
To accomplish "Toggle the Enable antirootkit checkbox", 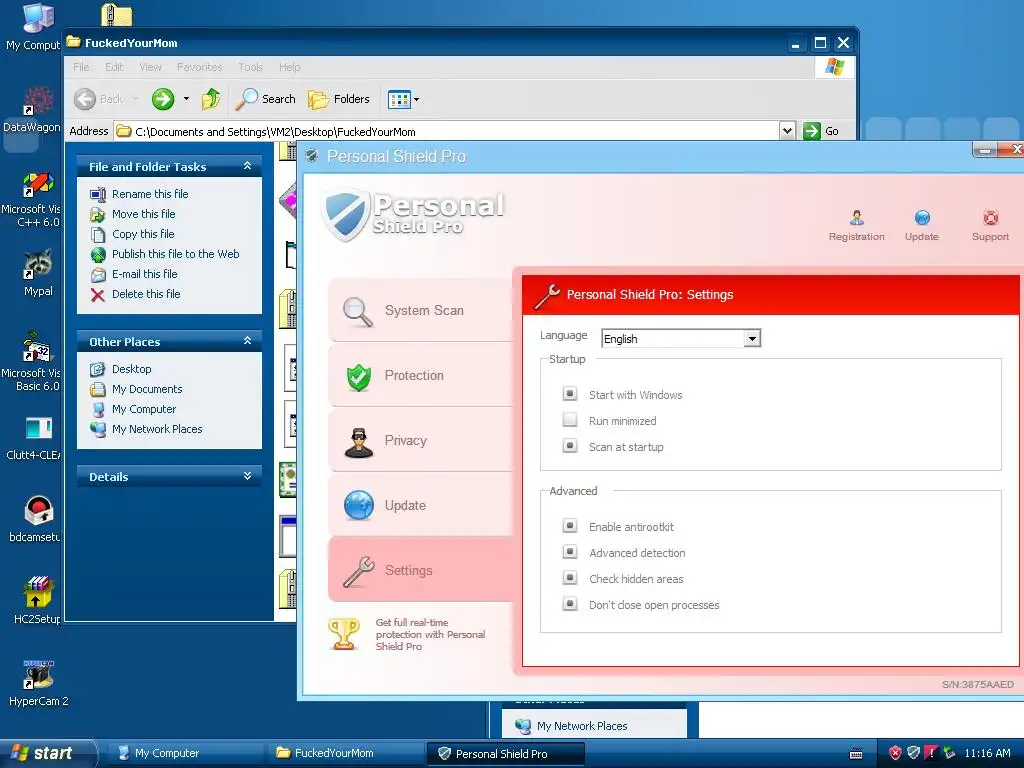I will click(570, 526).
